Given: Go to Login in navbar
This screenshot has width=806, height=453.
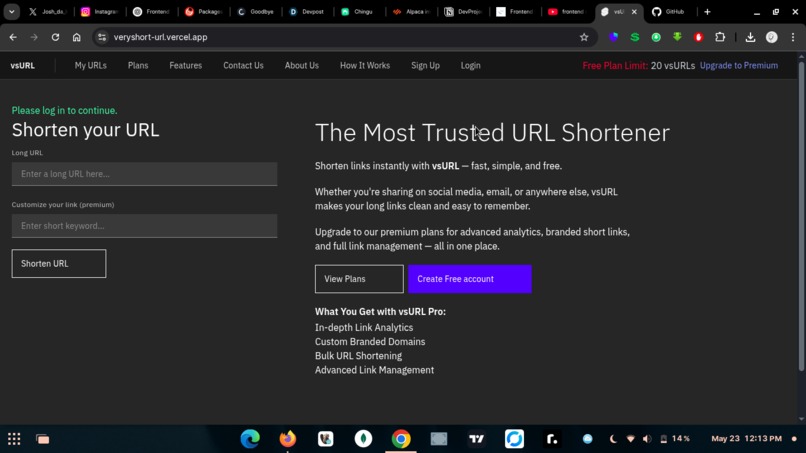Looking at the screenshot, I should pos(470,66).
